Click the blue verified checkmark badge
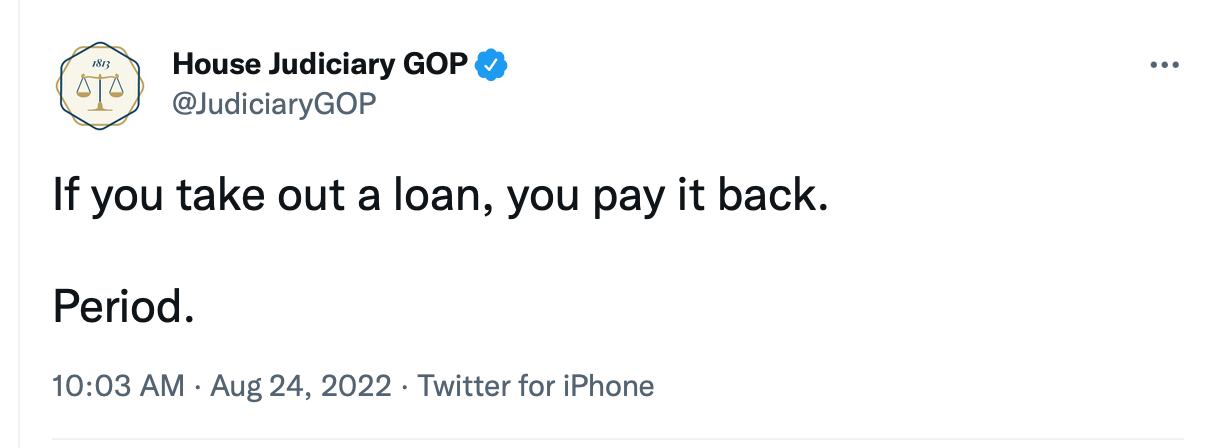Image resolution: width=1206 pixels, height=448 pixels. pyautogui.click(x=491, y=65)
